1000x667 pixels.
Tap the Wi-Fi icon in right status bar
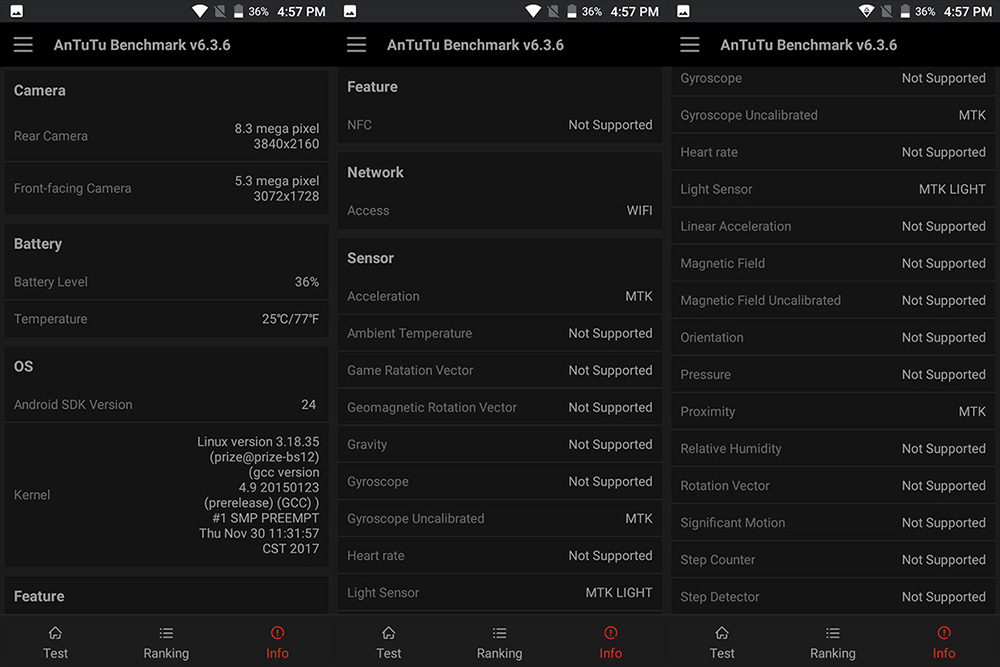tap(866, 11)
